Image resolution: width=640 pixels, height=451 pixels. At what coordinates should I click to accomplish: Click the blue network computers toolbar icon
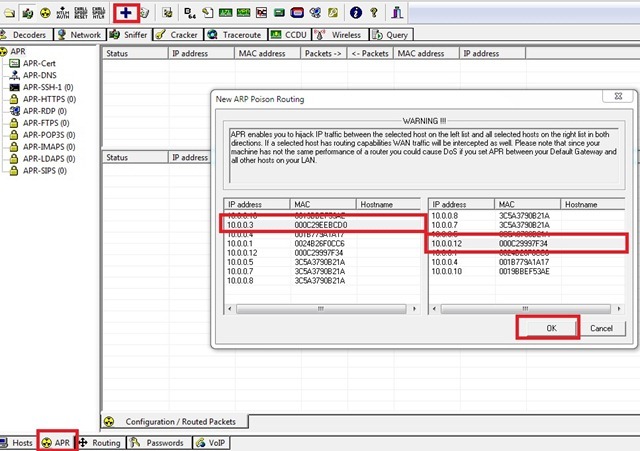coord(315,13)
